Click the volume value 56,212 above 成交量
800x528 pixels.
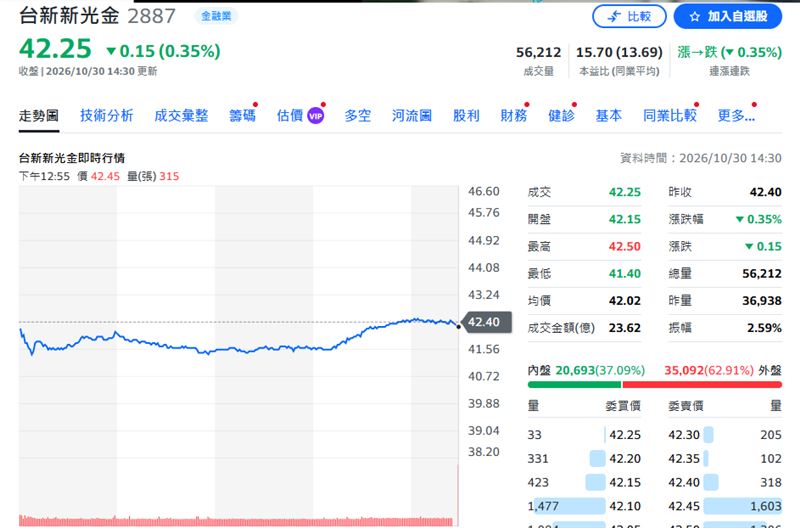click(x=538, y=53)
